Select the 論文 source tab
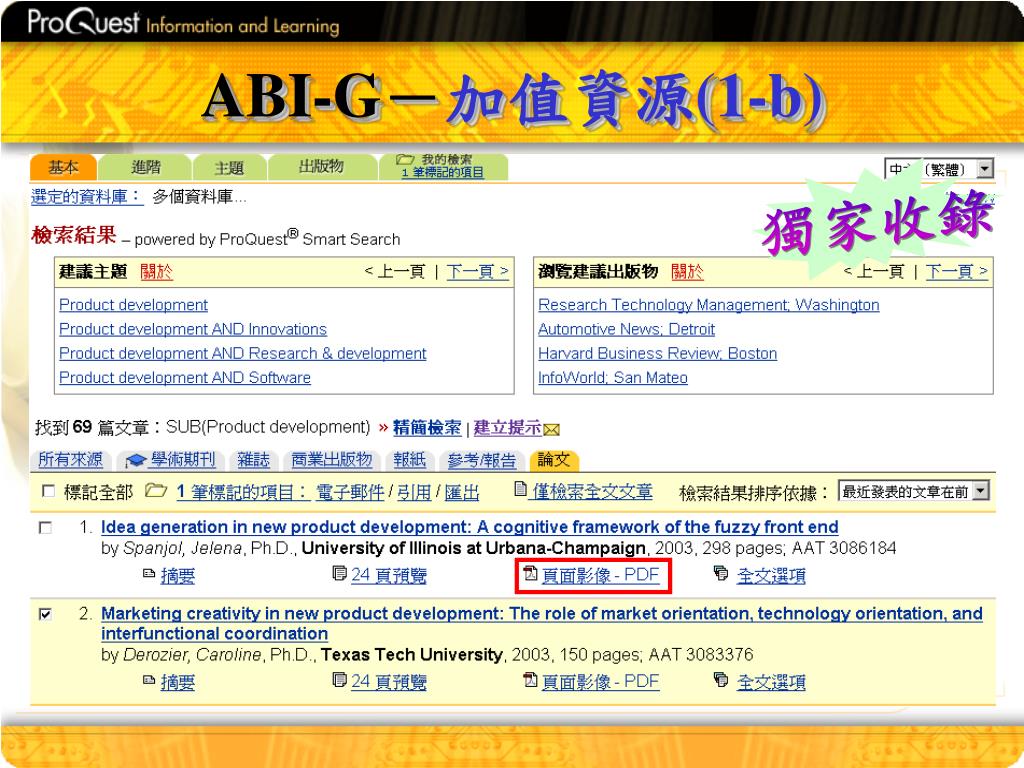Viewport: 1024px width, 768px height. [x=553, y=460]
